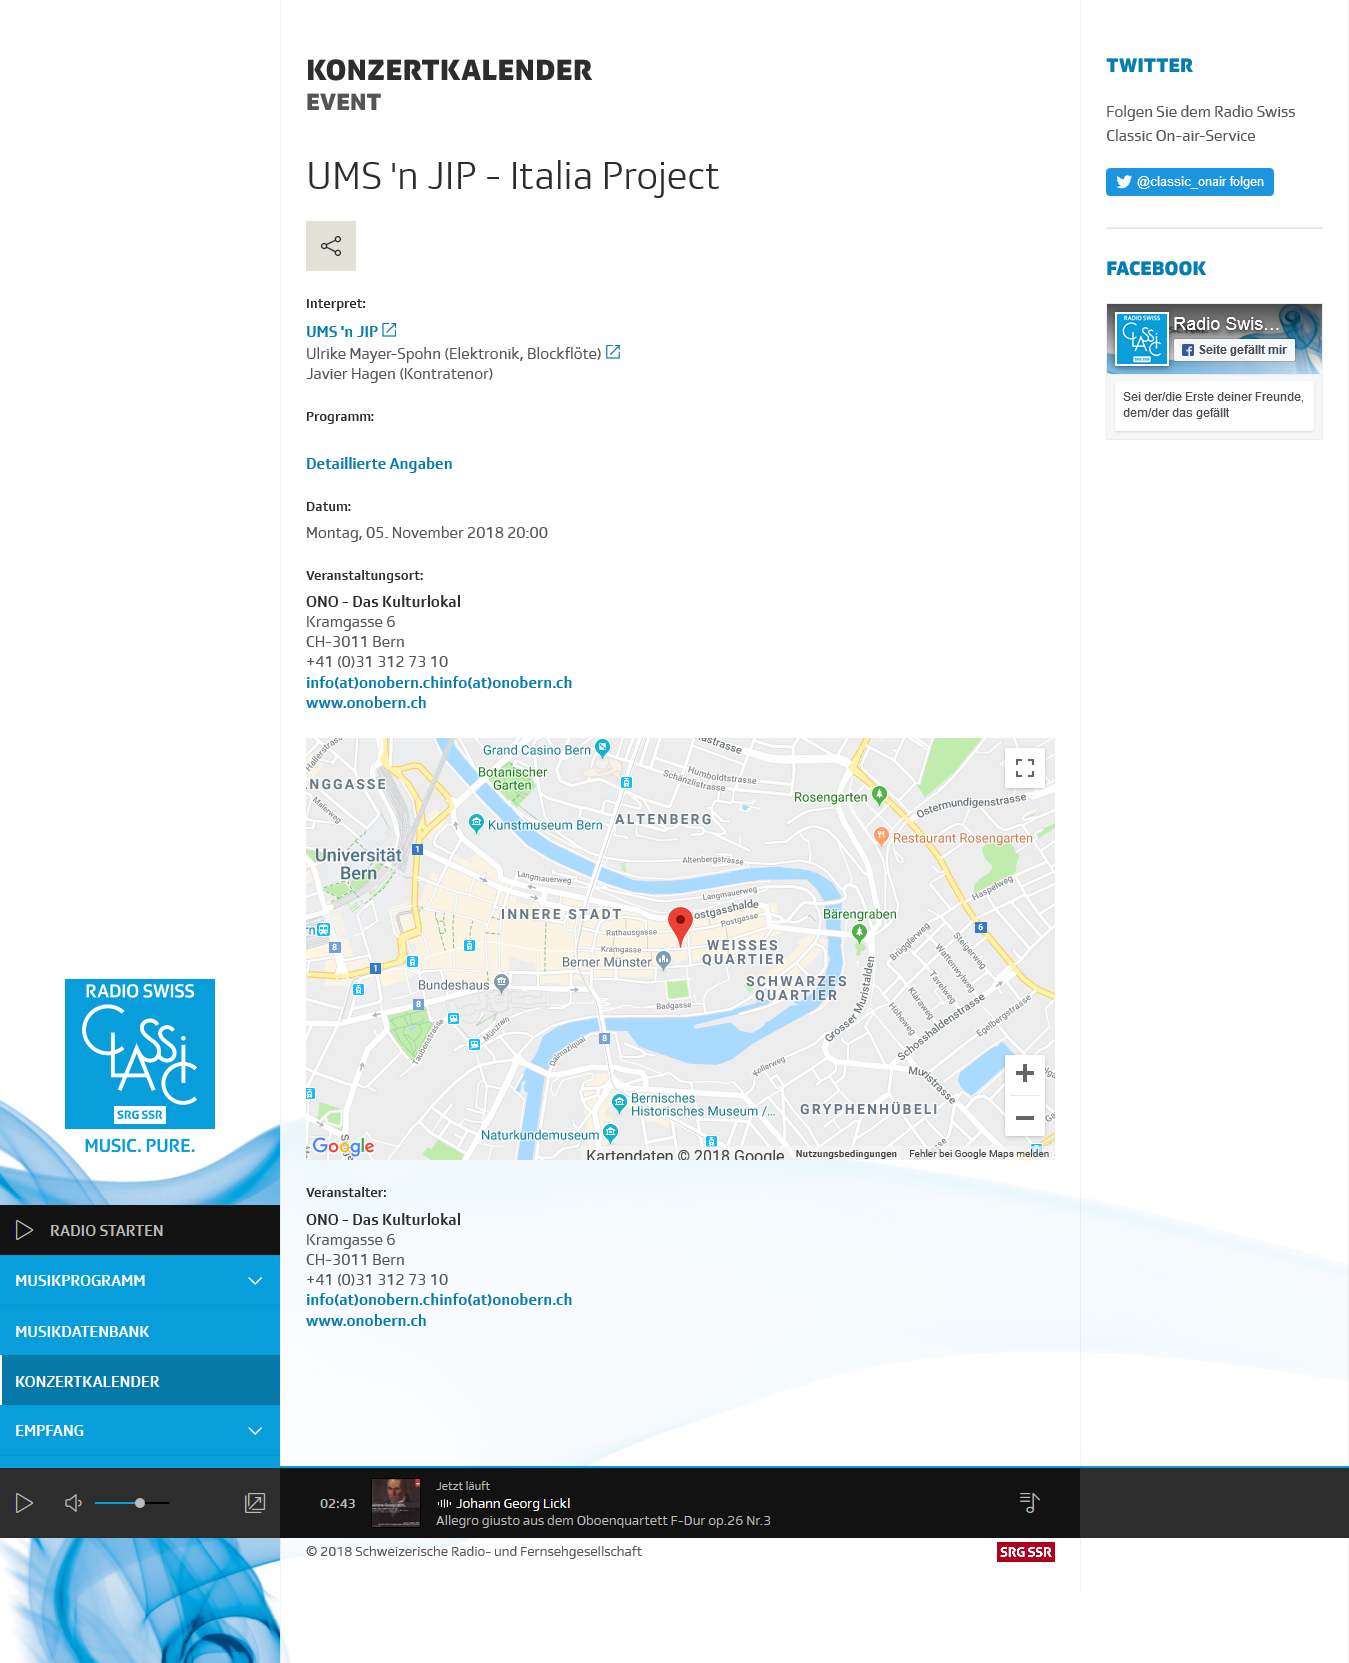
Task: Expand the Musikprogramm menu chevron
Action: point(255,1281)
